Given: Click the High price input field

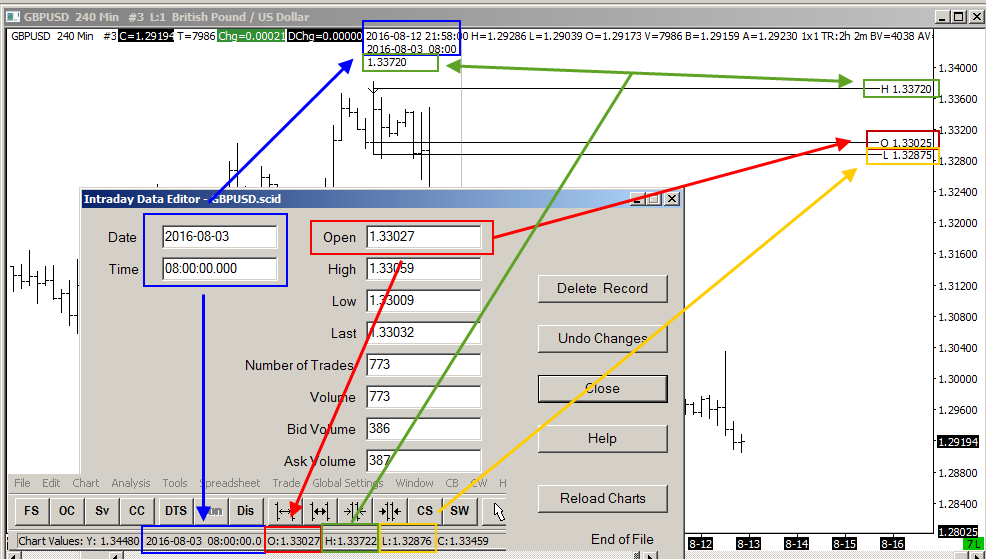Looking at the screenshot, I should (424, 268).
